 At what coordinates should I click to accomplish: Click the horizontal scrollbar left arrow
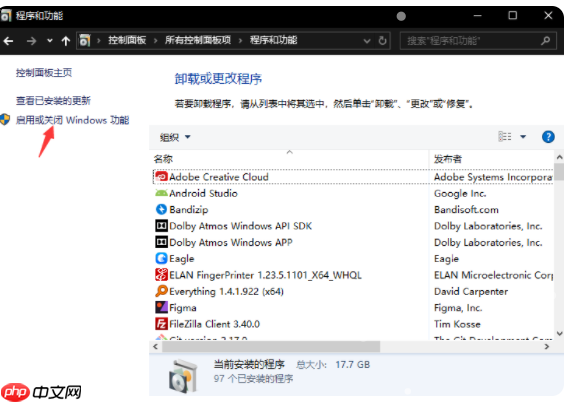155,347
